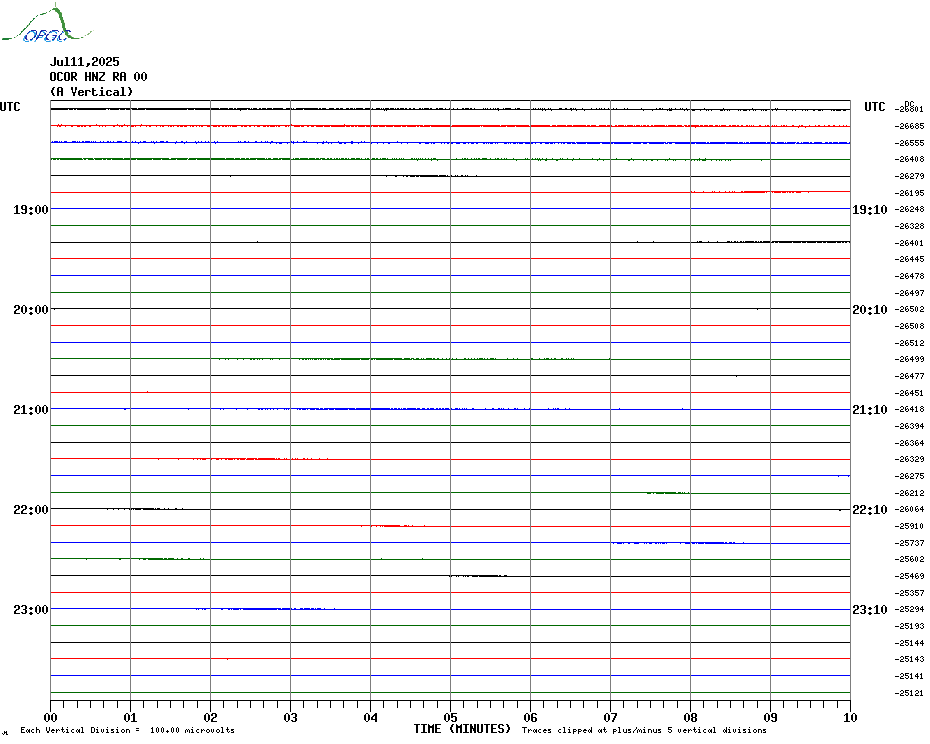The height and width of the screenshot is (744, 930).
Task: Click the 02 minute tick label
Action: [211, 717]
